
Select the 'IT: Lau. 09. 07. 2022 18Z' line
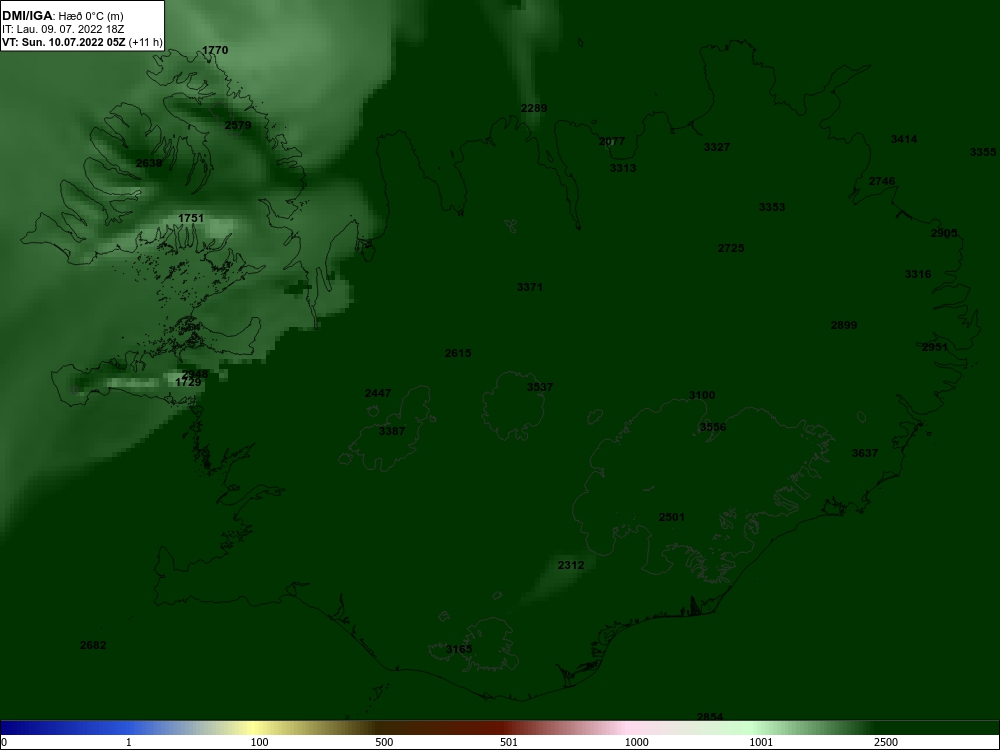pos(62,29)
